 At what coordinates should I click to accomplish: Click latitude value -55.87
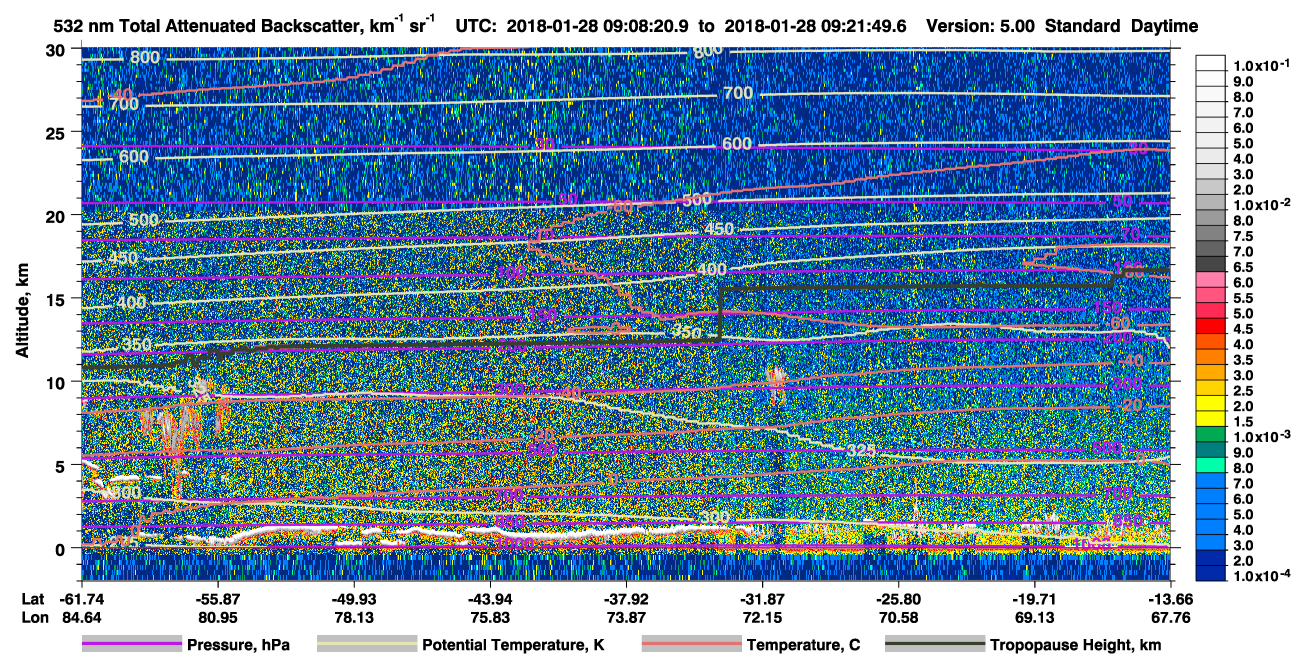pyautogui.click(x=217, y=599)
